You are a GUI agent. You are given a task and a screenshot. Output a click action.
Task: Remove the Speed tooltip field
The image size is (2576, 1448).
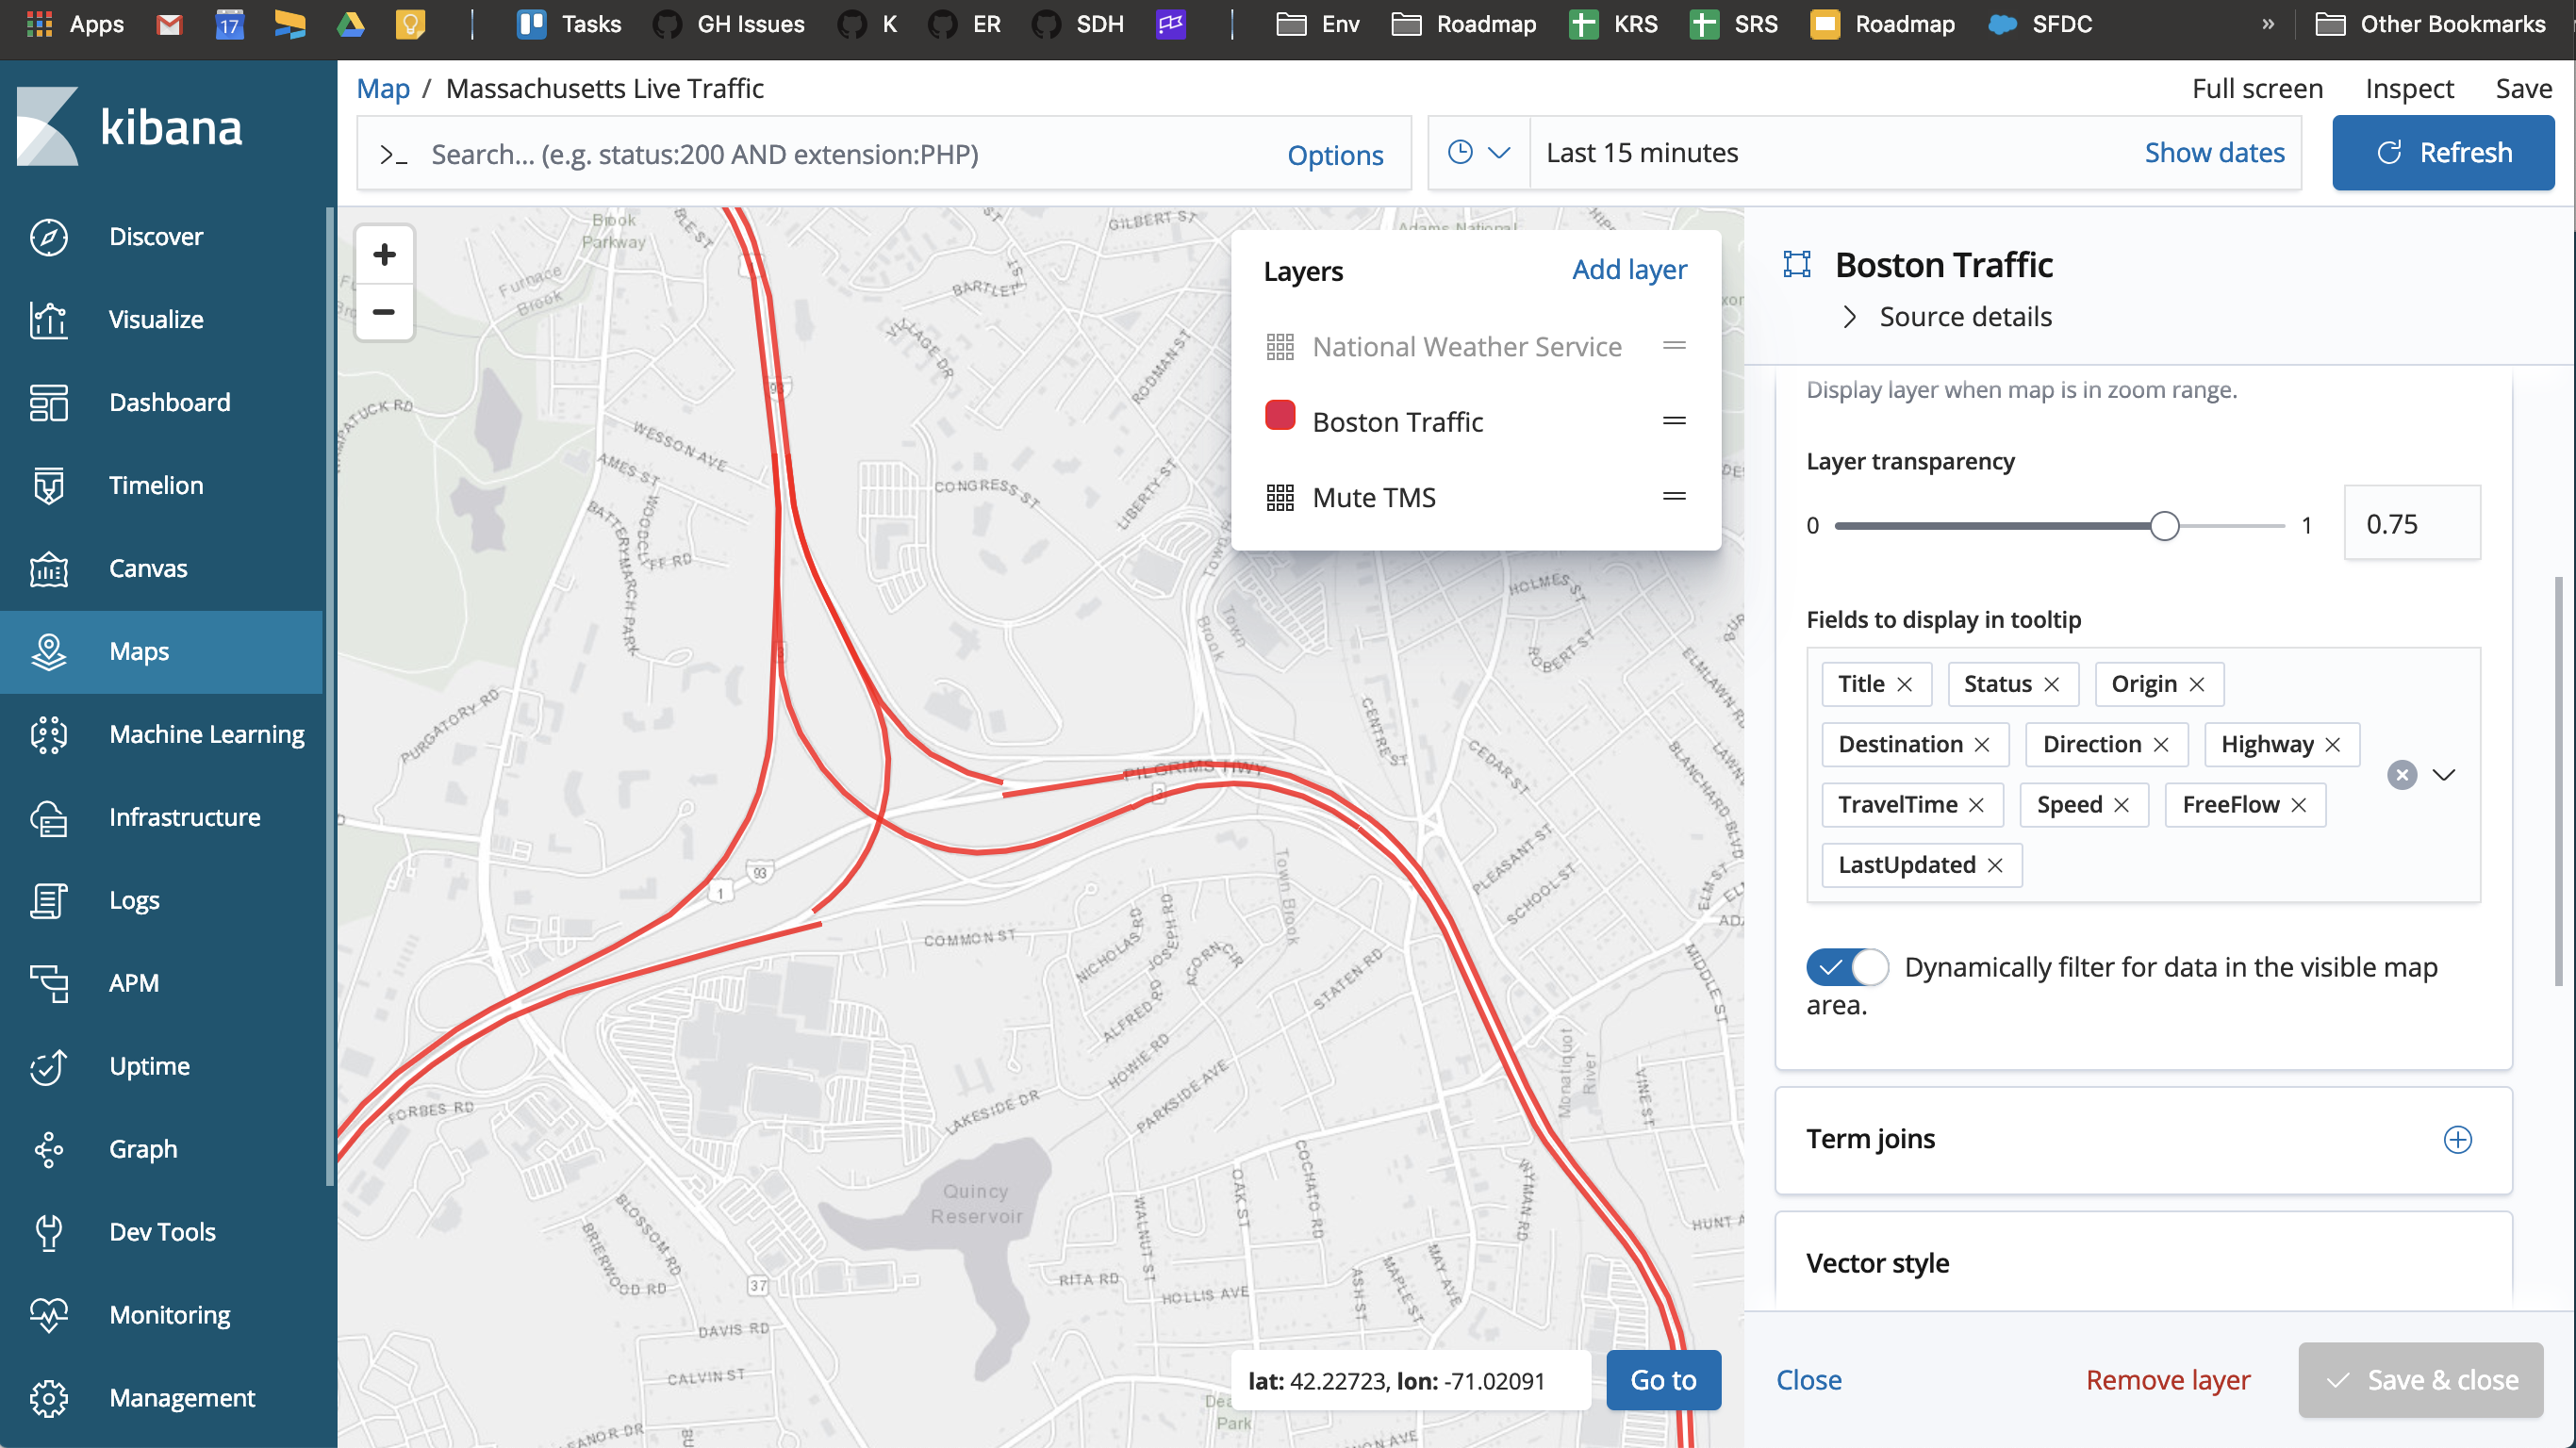coord(2124,804)
